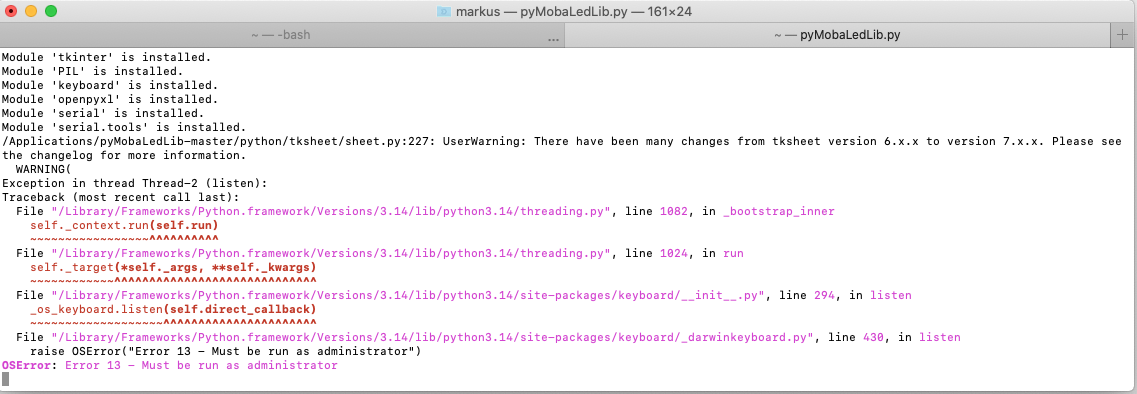The height and width of the screenshot is (394, 1137).
Task: Click the line "Module 'serial.tools' is installed."
Action: coord(124,127)
